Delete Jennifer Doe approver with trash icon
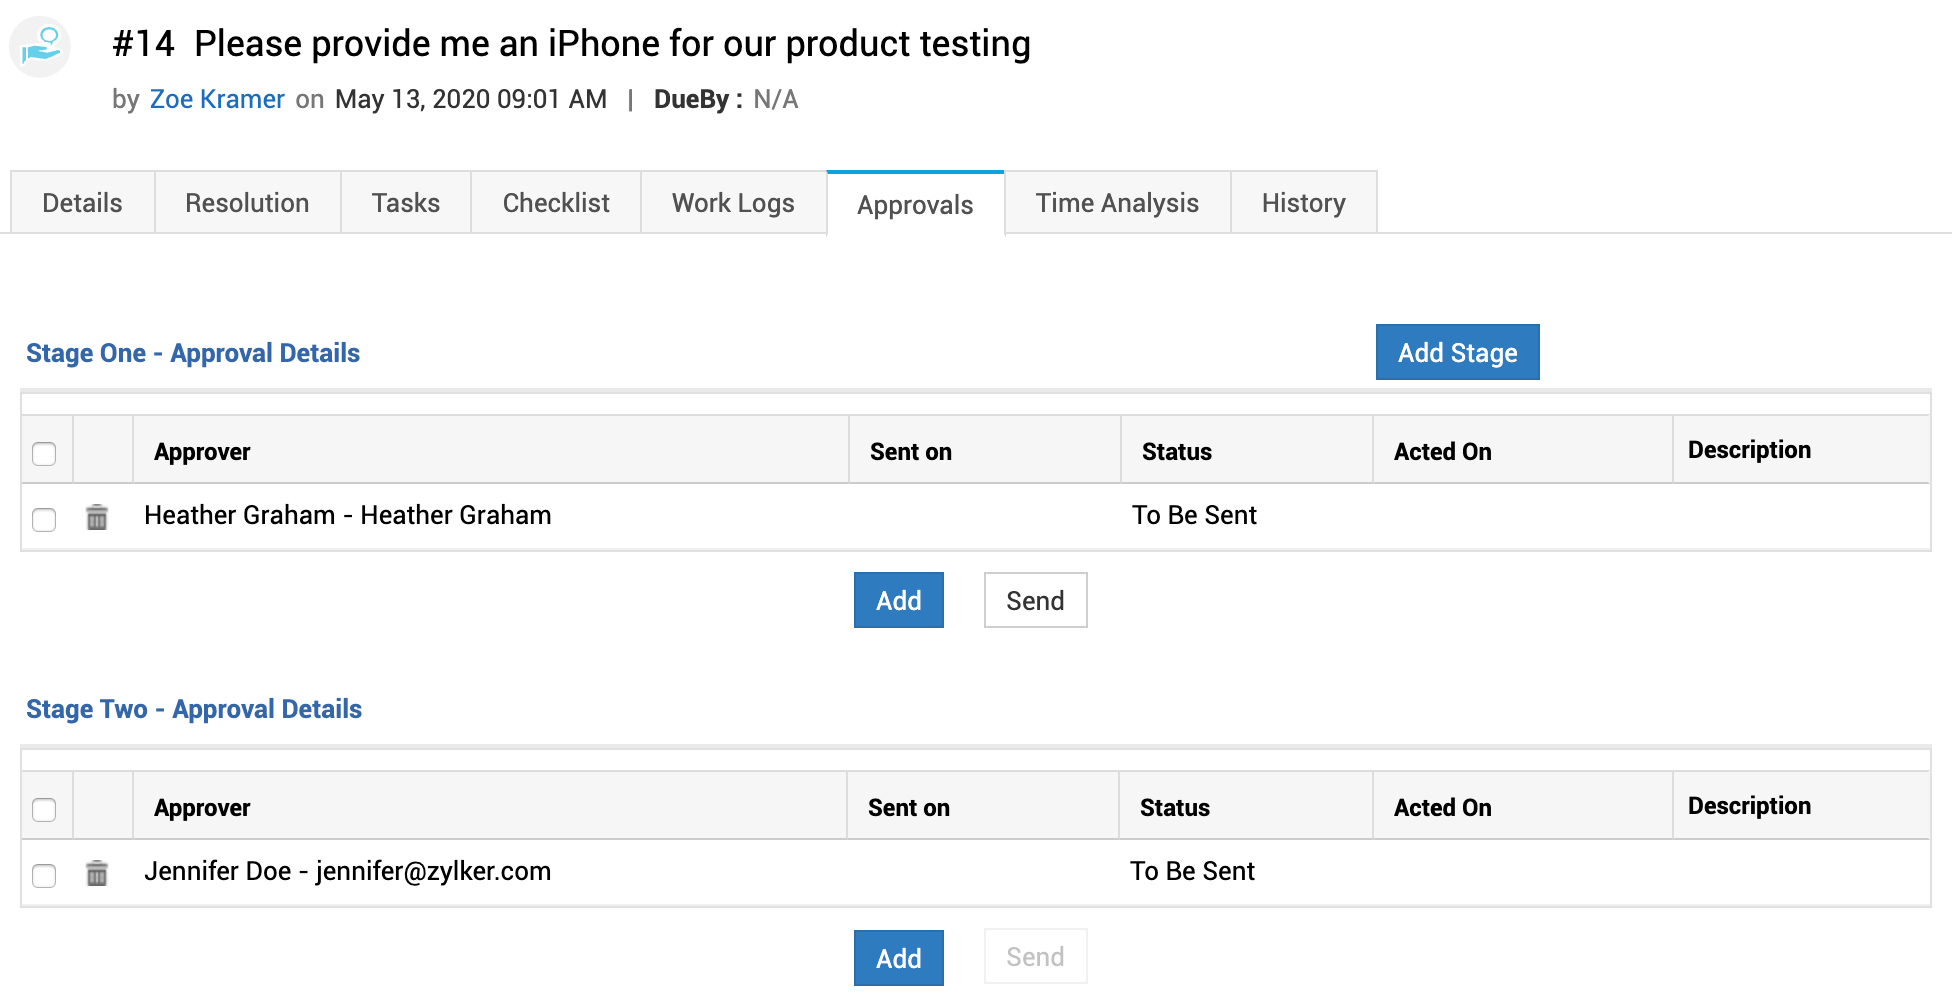This screenshot has width=1952, height=1008. (x=97, y=873)
